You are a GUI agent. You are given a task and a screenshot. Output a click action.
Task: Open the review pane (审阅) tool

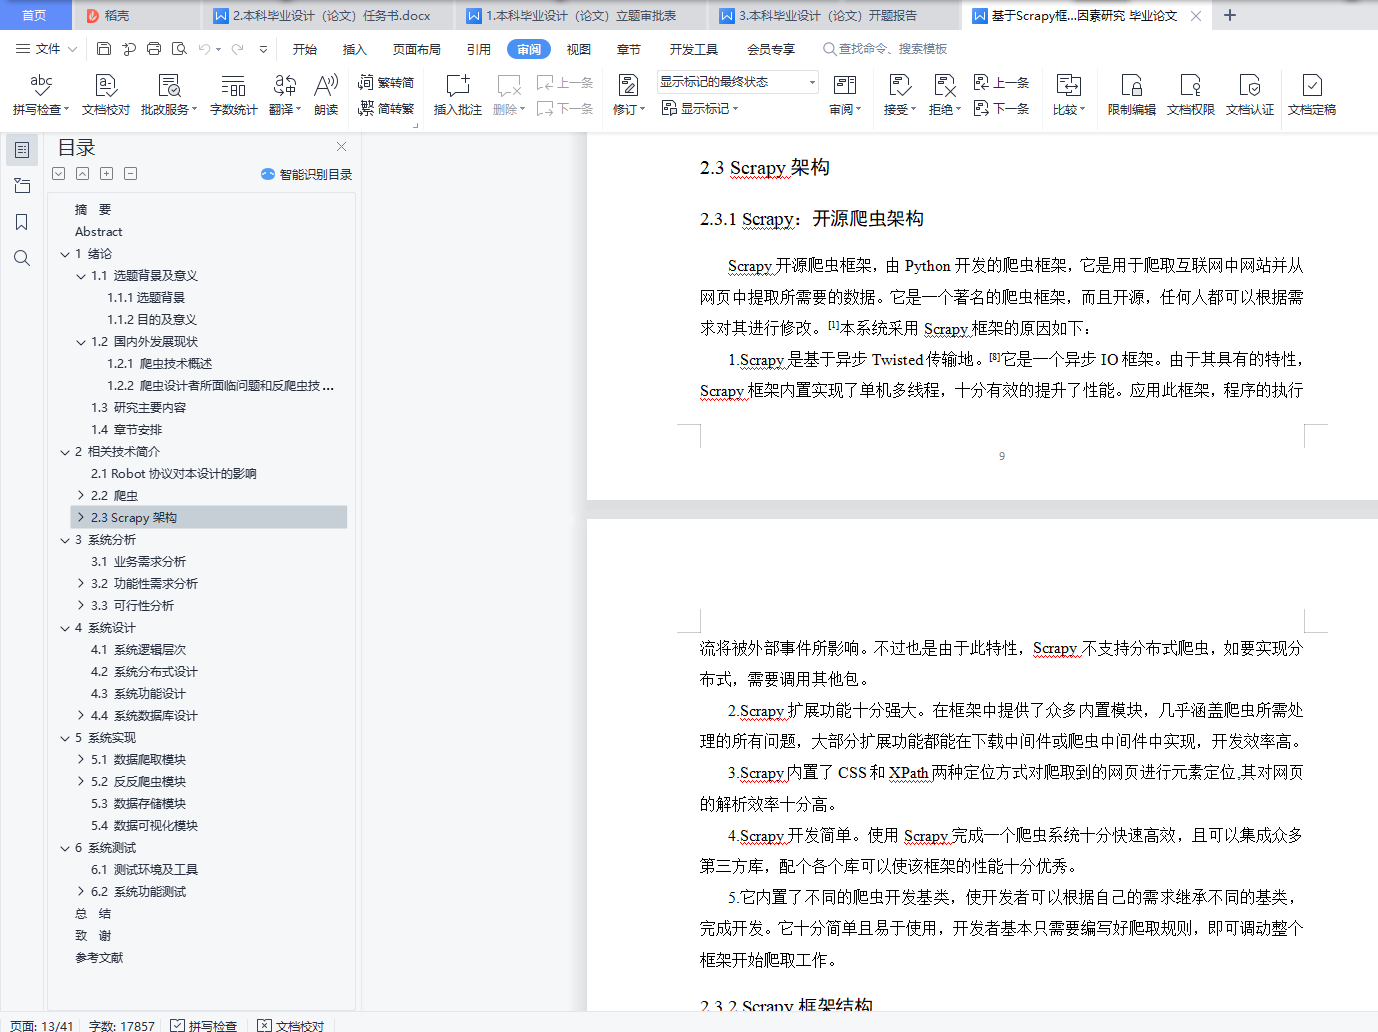[844, 95]
